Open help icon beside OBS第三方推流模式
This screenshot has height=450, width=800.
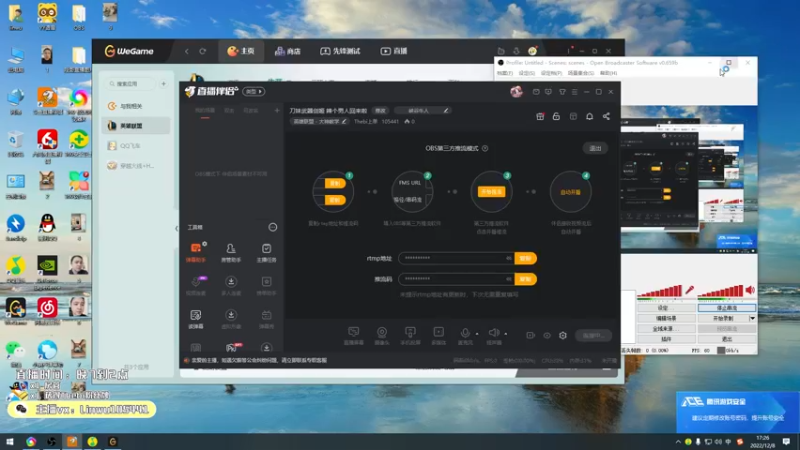[485, 148]
